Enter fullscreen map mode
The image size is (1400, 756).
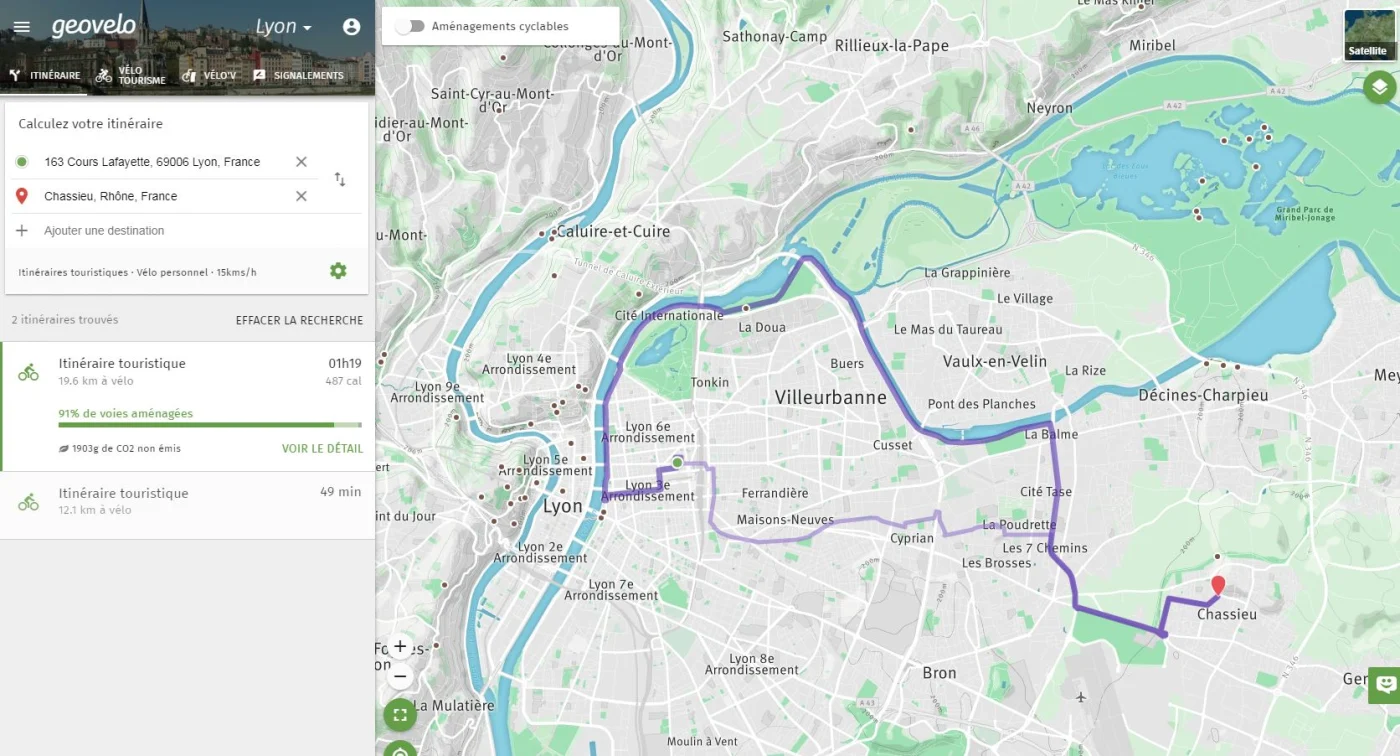[x=400, y=715]
